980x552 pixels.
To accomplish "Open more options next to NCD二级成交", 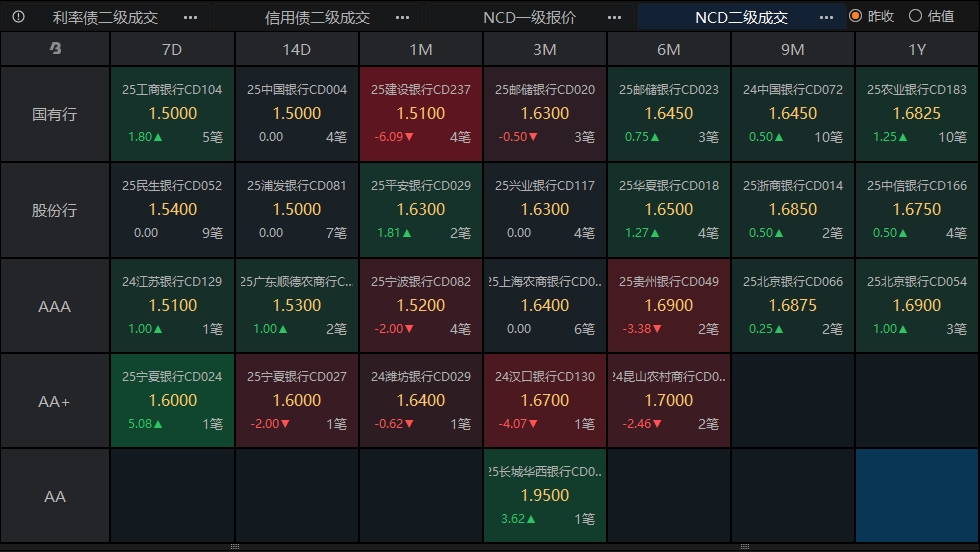I will [826, 18].
